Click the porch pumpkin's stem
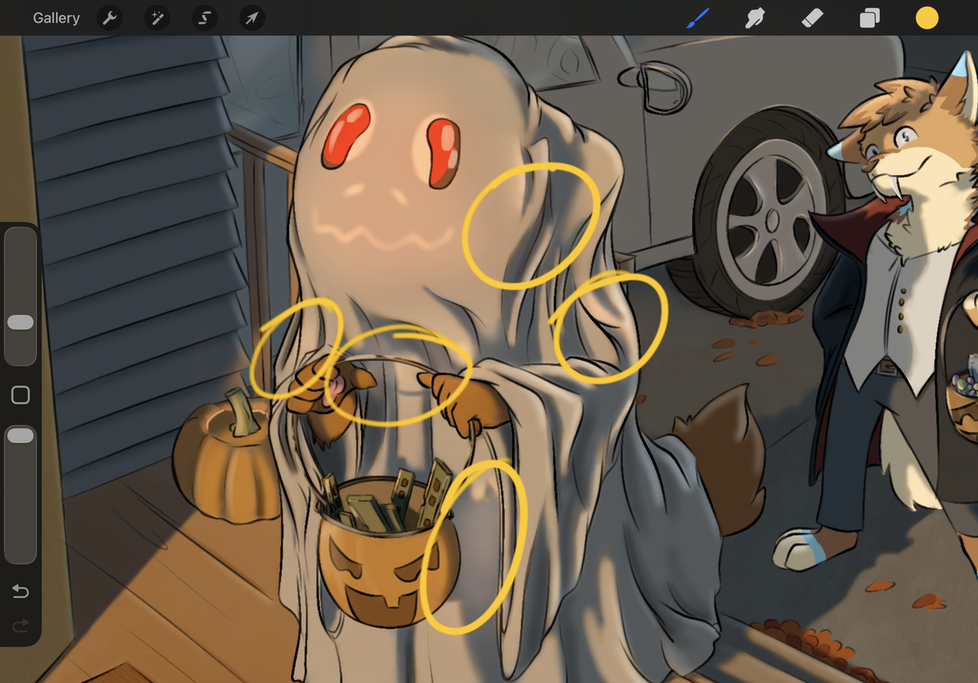Viewport: 978px width, 683px height. click(240, 412)
